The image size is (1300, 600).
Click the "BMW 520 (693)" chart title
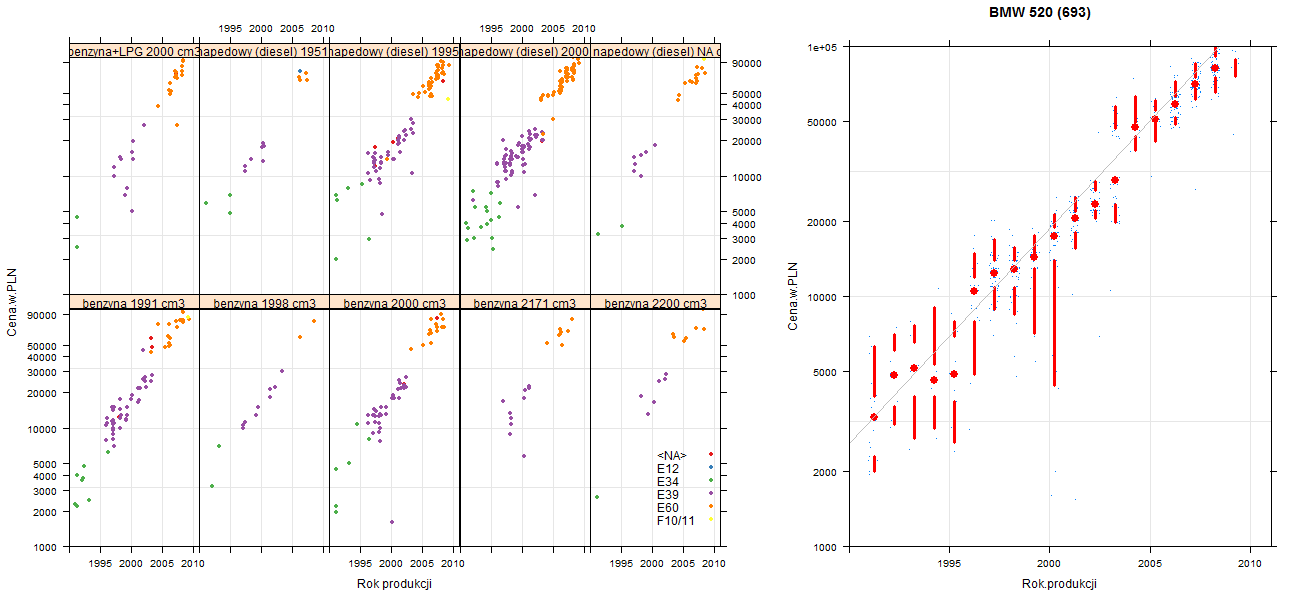(1040, 14)
